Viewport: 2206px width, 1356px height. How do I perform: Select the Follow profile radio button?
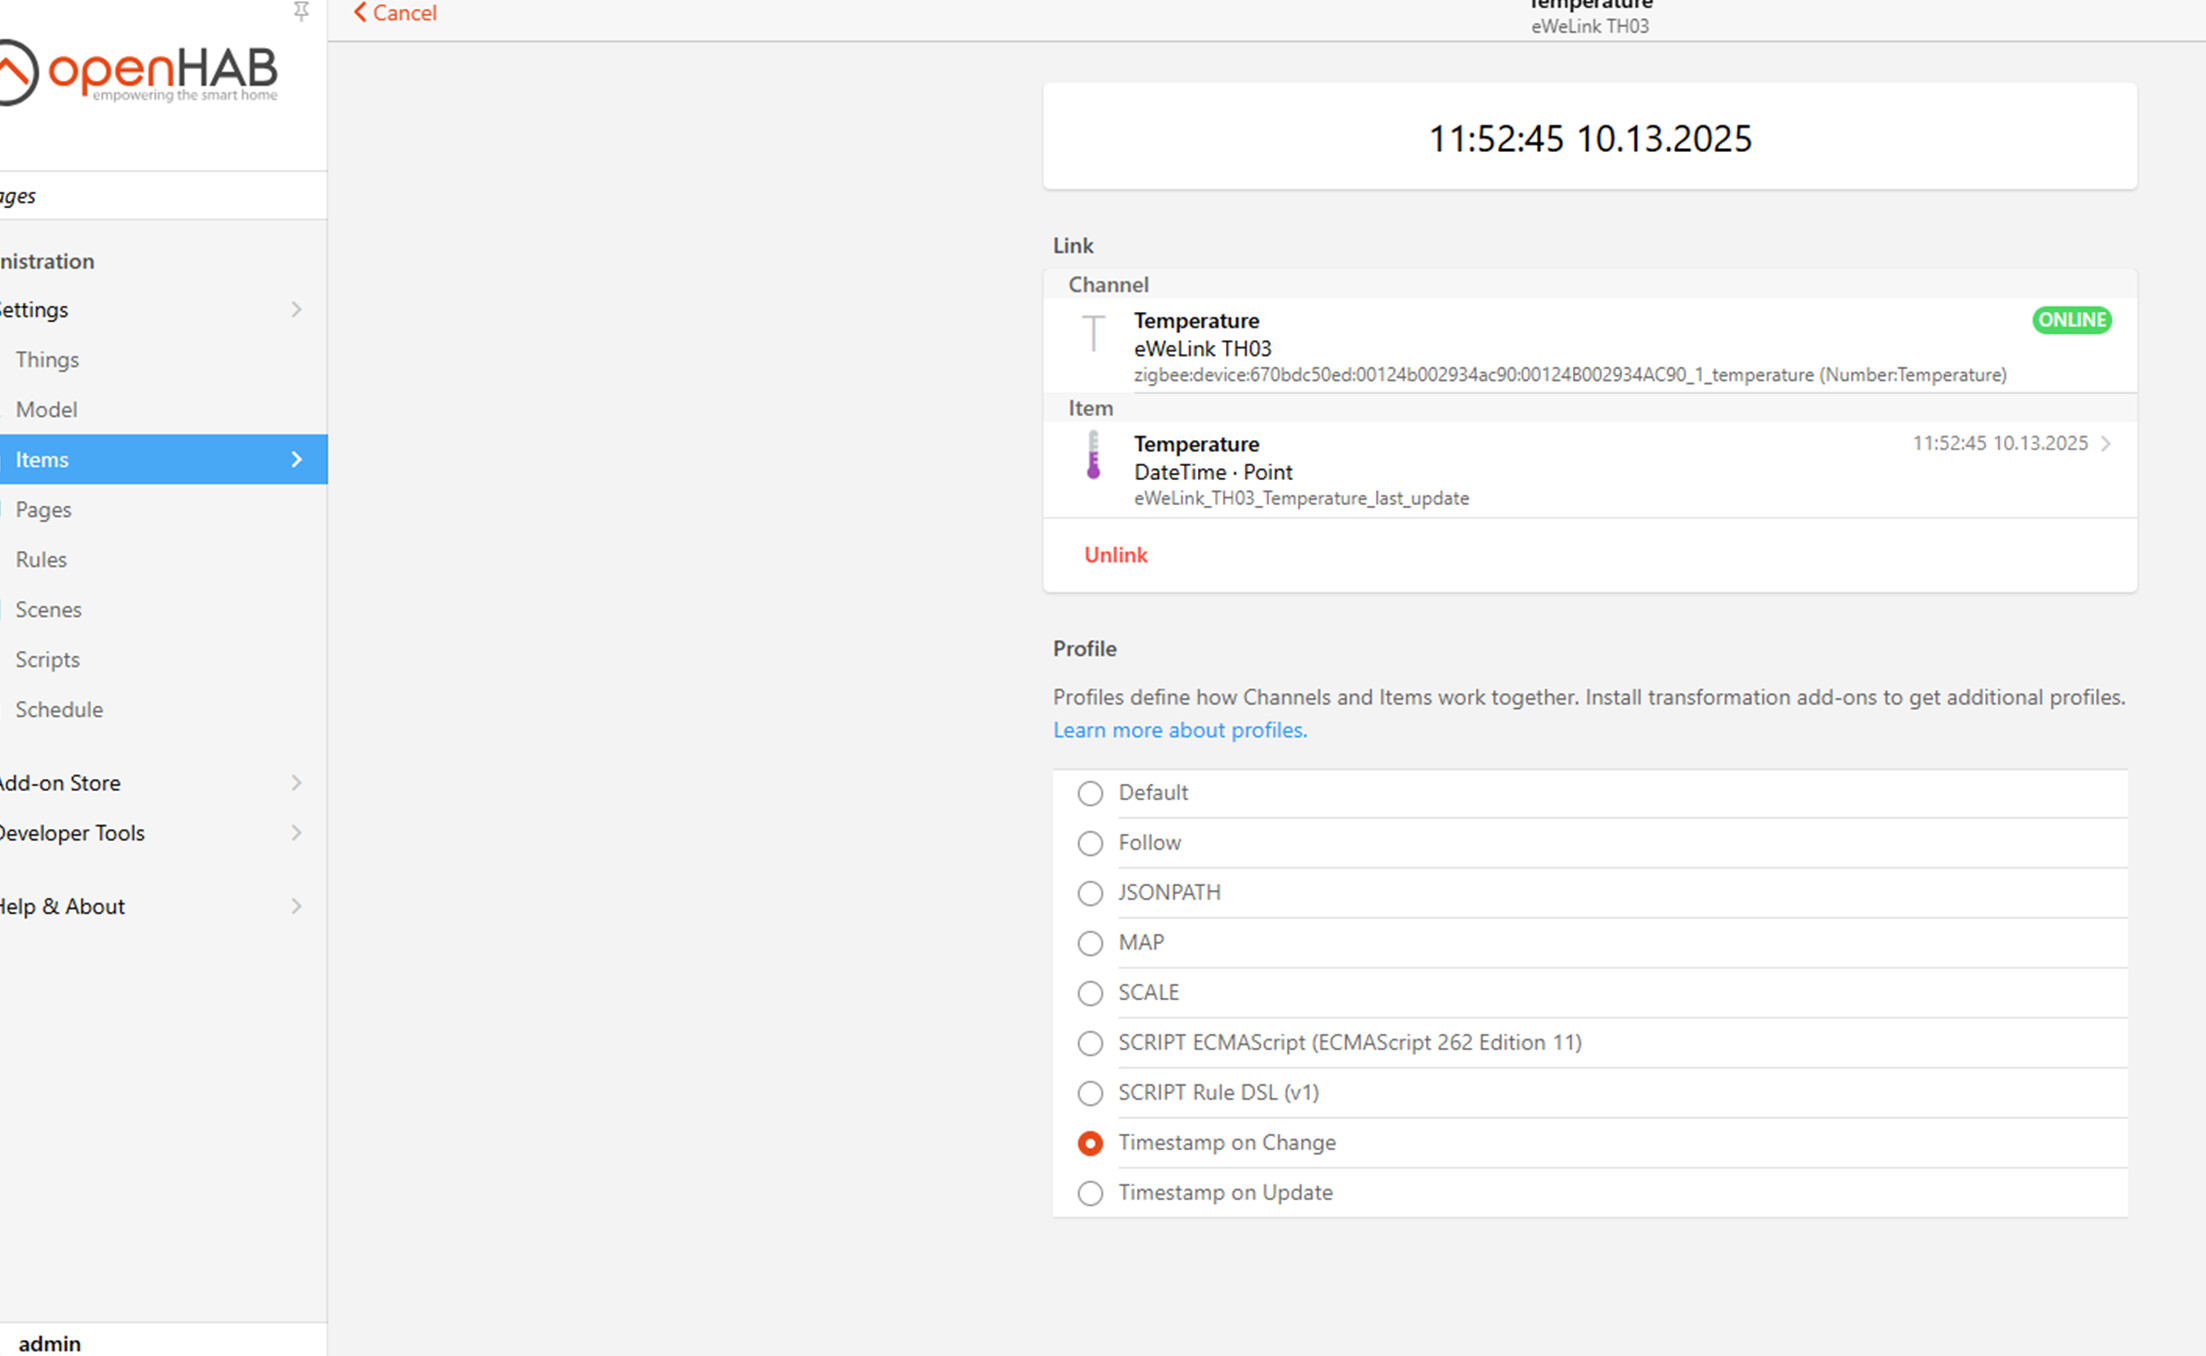click(1090, 843)
